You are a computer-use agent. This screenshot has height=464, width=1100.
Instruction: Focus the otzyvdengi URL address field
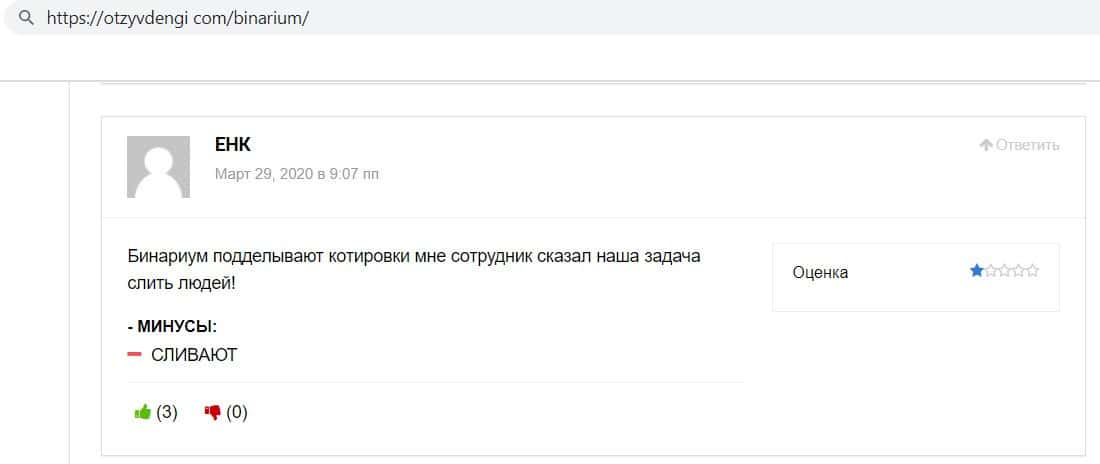pos(185,18)
